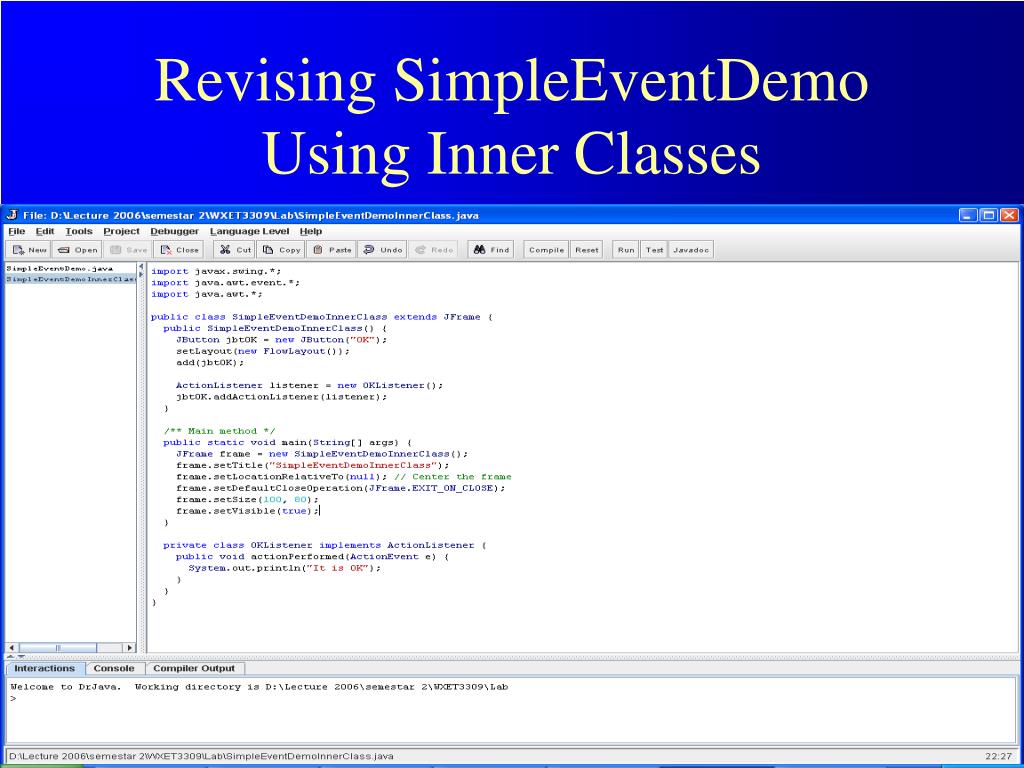1024x768 pixels.
Task: Open the Tools menu
Action: 78,231
